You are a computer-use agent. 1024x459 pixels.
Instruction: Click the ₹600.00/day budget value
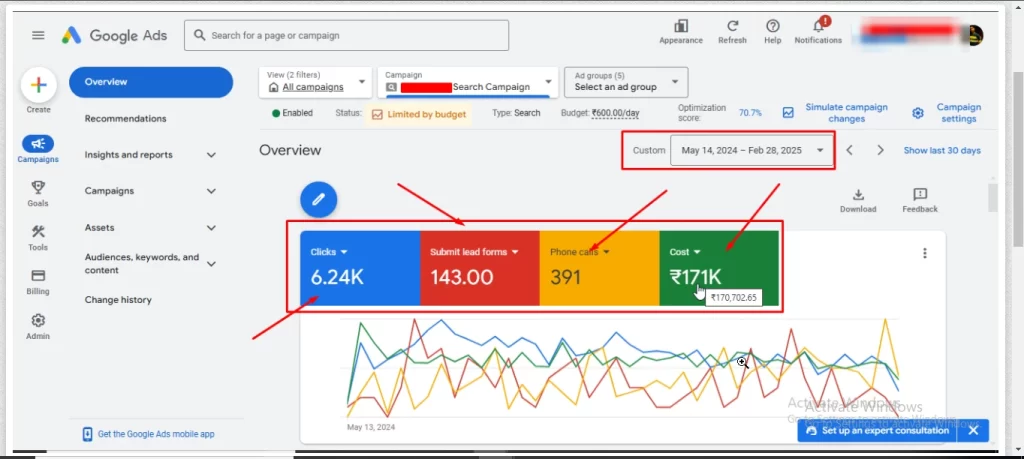click(615, 113)
